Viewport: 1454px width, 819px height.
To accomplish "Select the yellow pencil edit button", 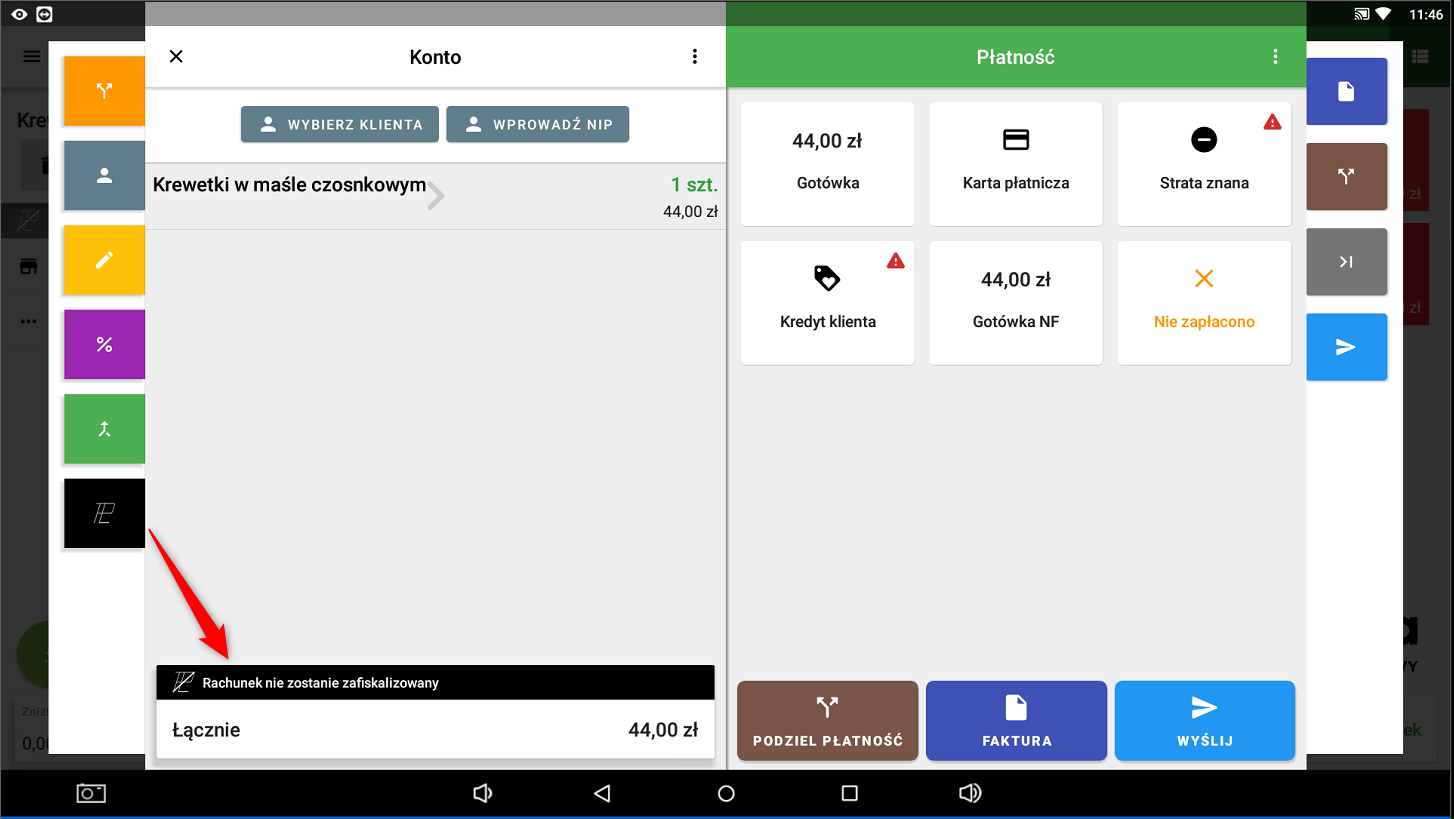I will 104,260.
